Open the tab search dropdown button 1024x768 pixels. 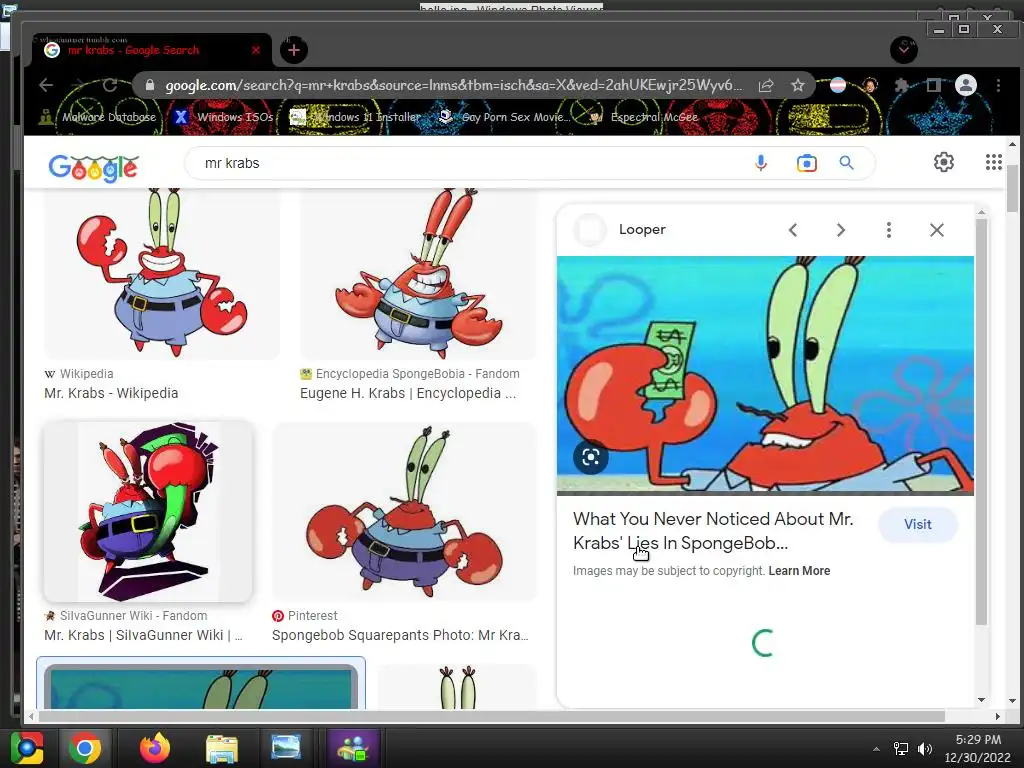pyautogui.click(x=904, y=50)
